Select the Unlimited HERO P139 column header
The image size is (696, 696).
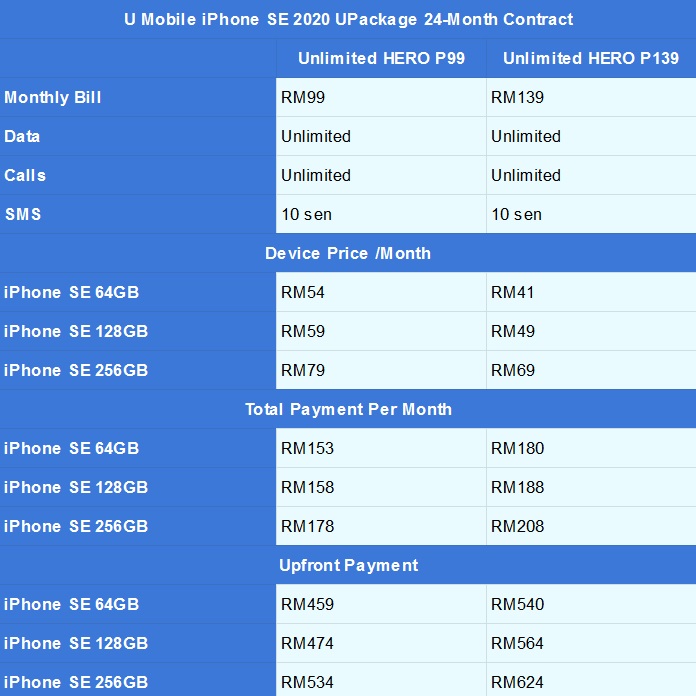(x=591, y=58)
